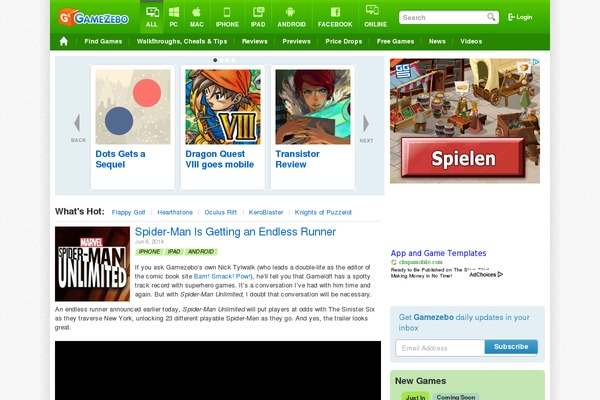Go to home via house icon
600x400 pixels.
coord(64,41)
